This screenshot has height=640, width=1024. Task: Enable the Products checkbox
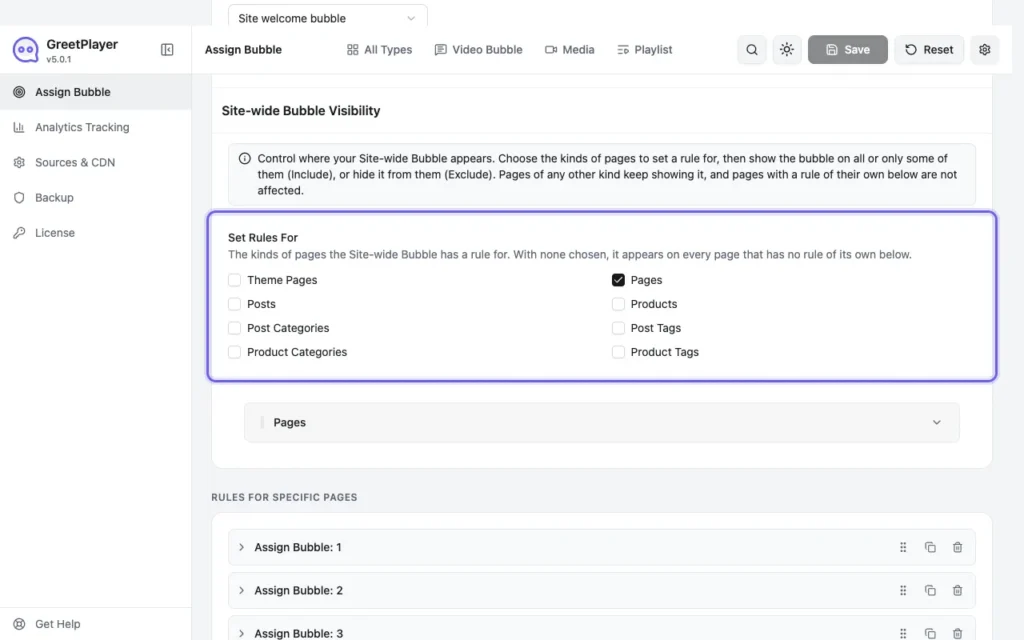[618, 304]
